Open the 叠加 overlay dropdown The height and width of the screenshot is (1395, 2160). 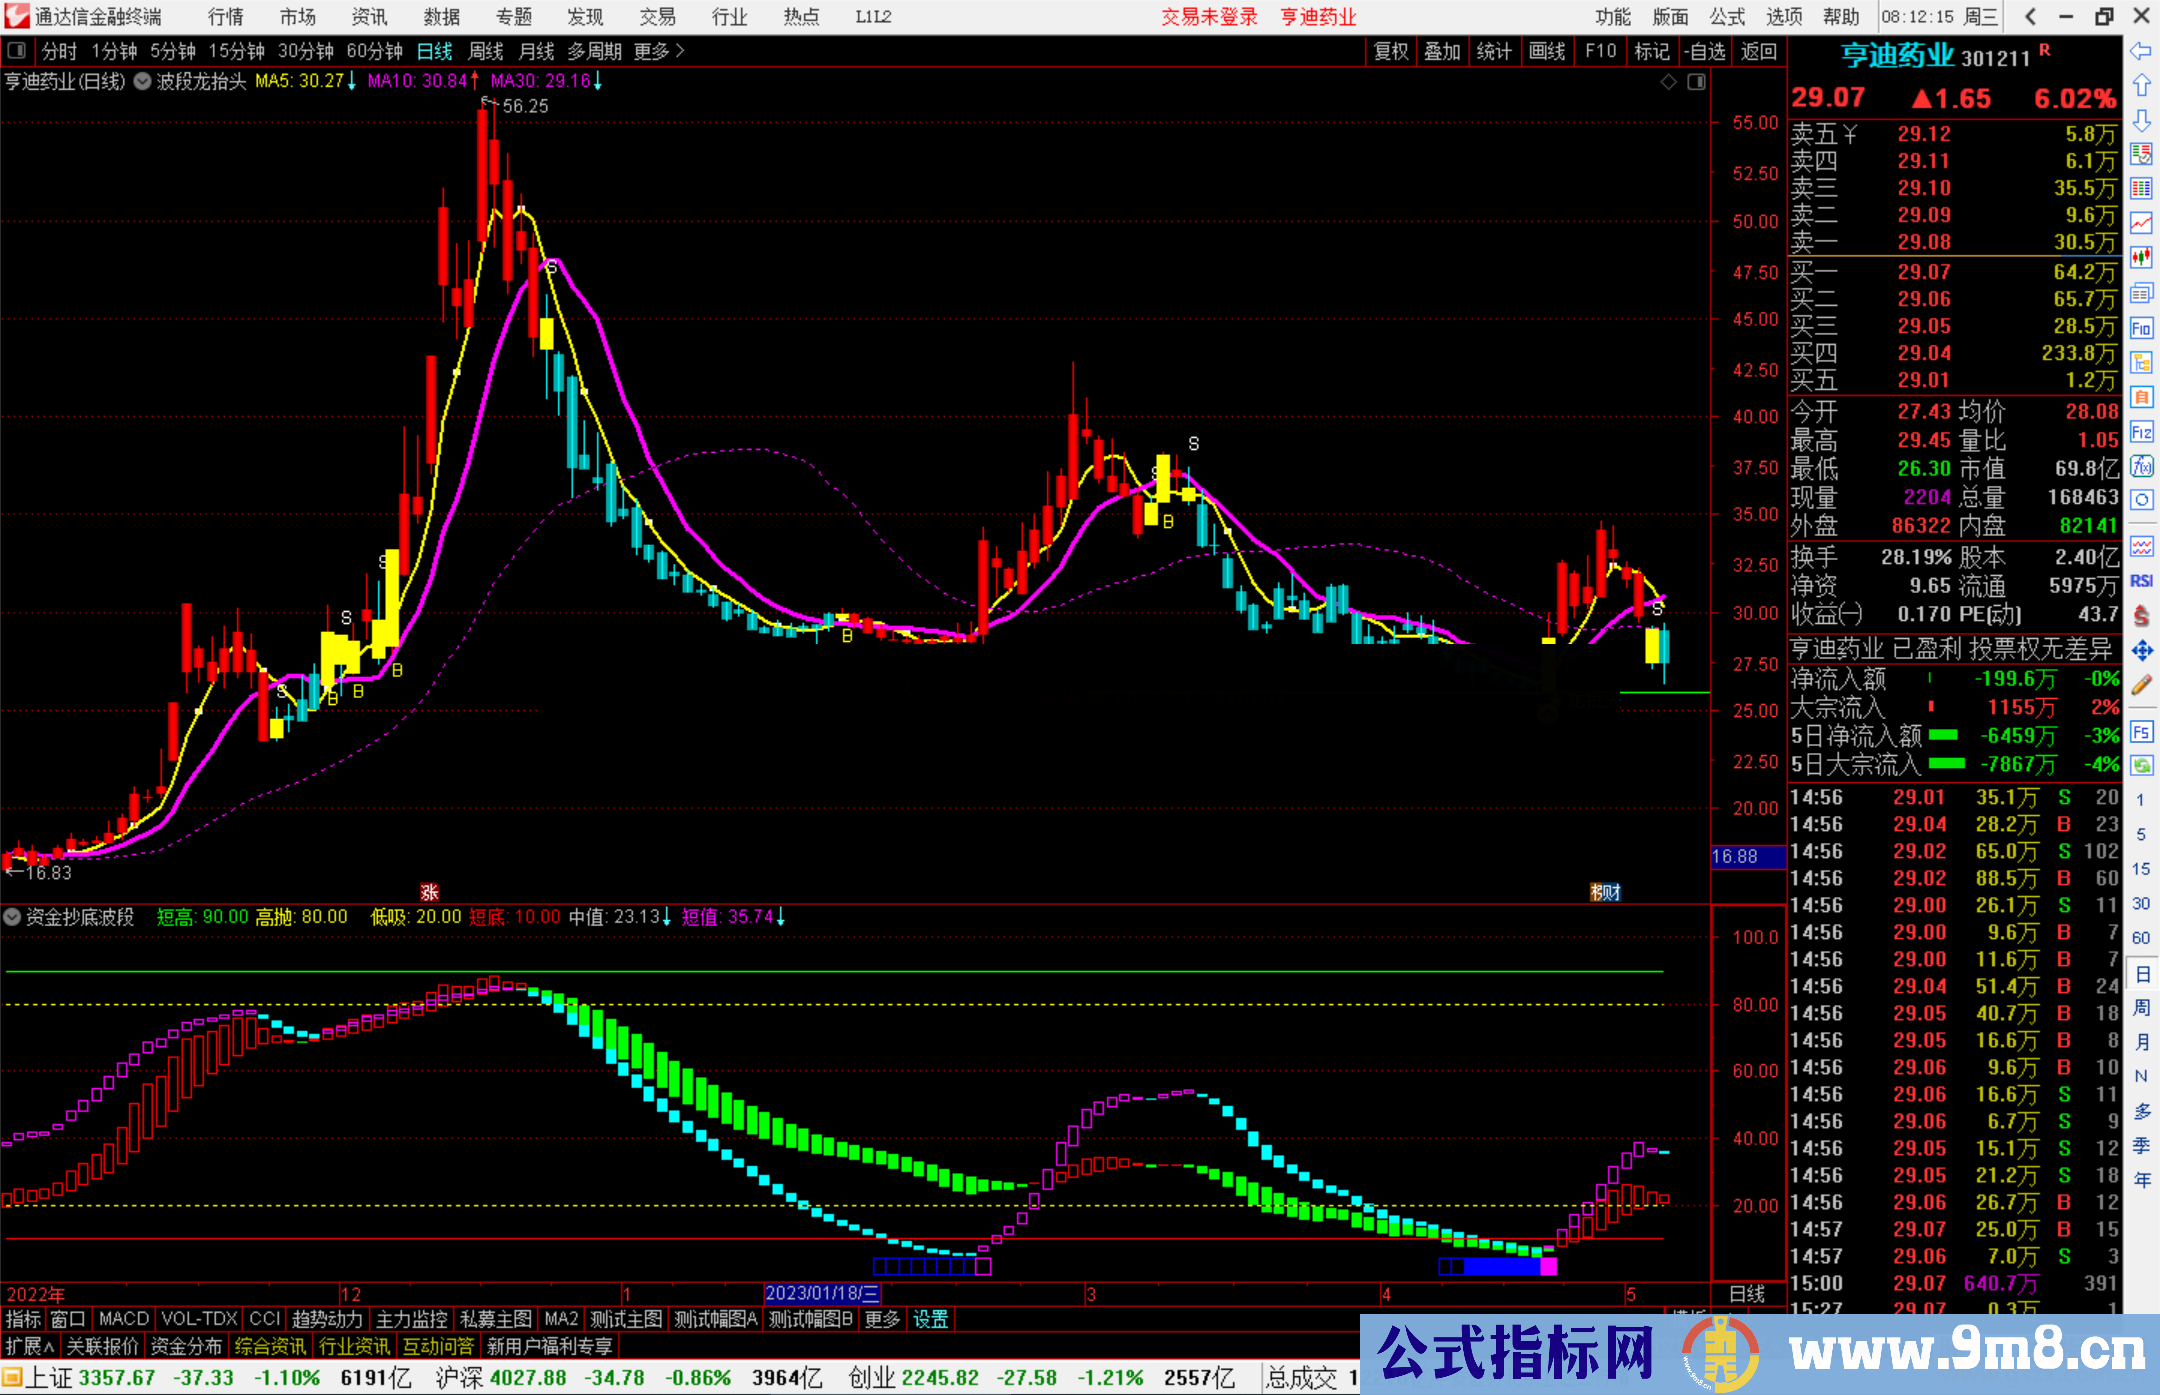[x=1442, y=51]
